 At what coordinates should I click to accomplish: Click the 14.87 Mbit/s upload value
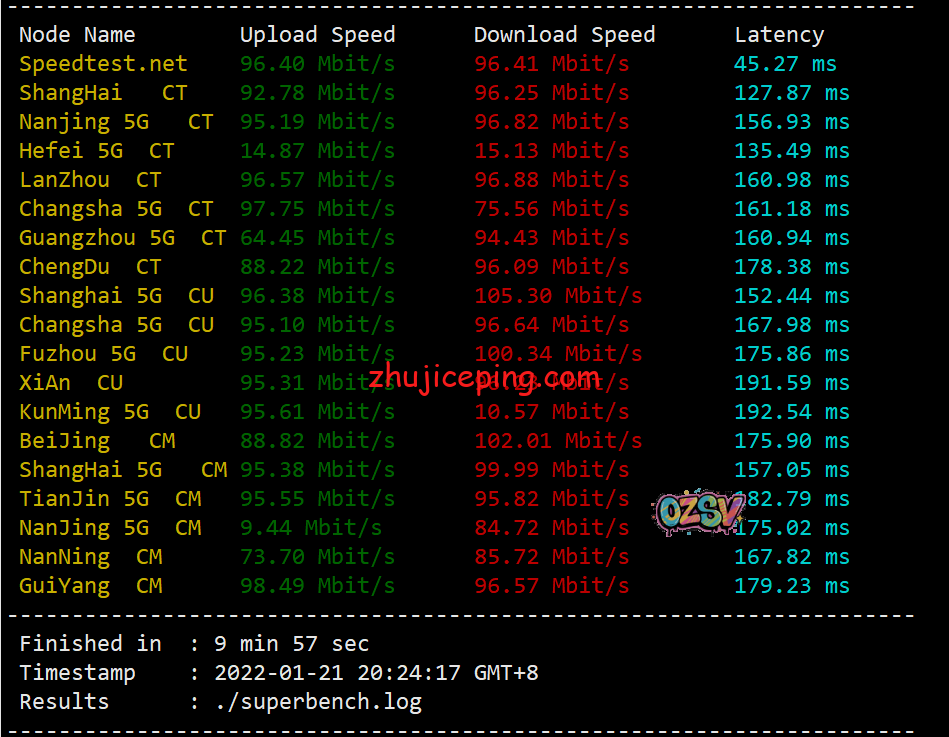317,151
